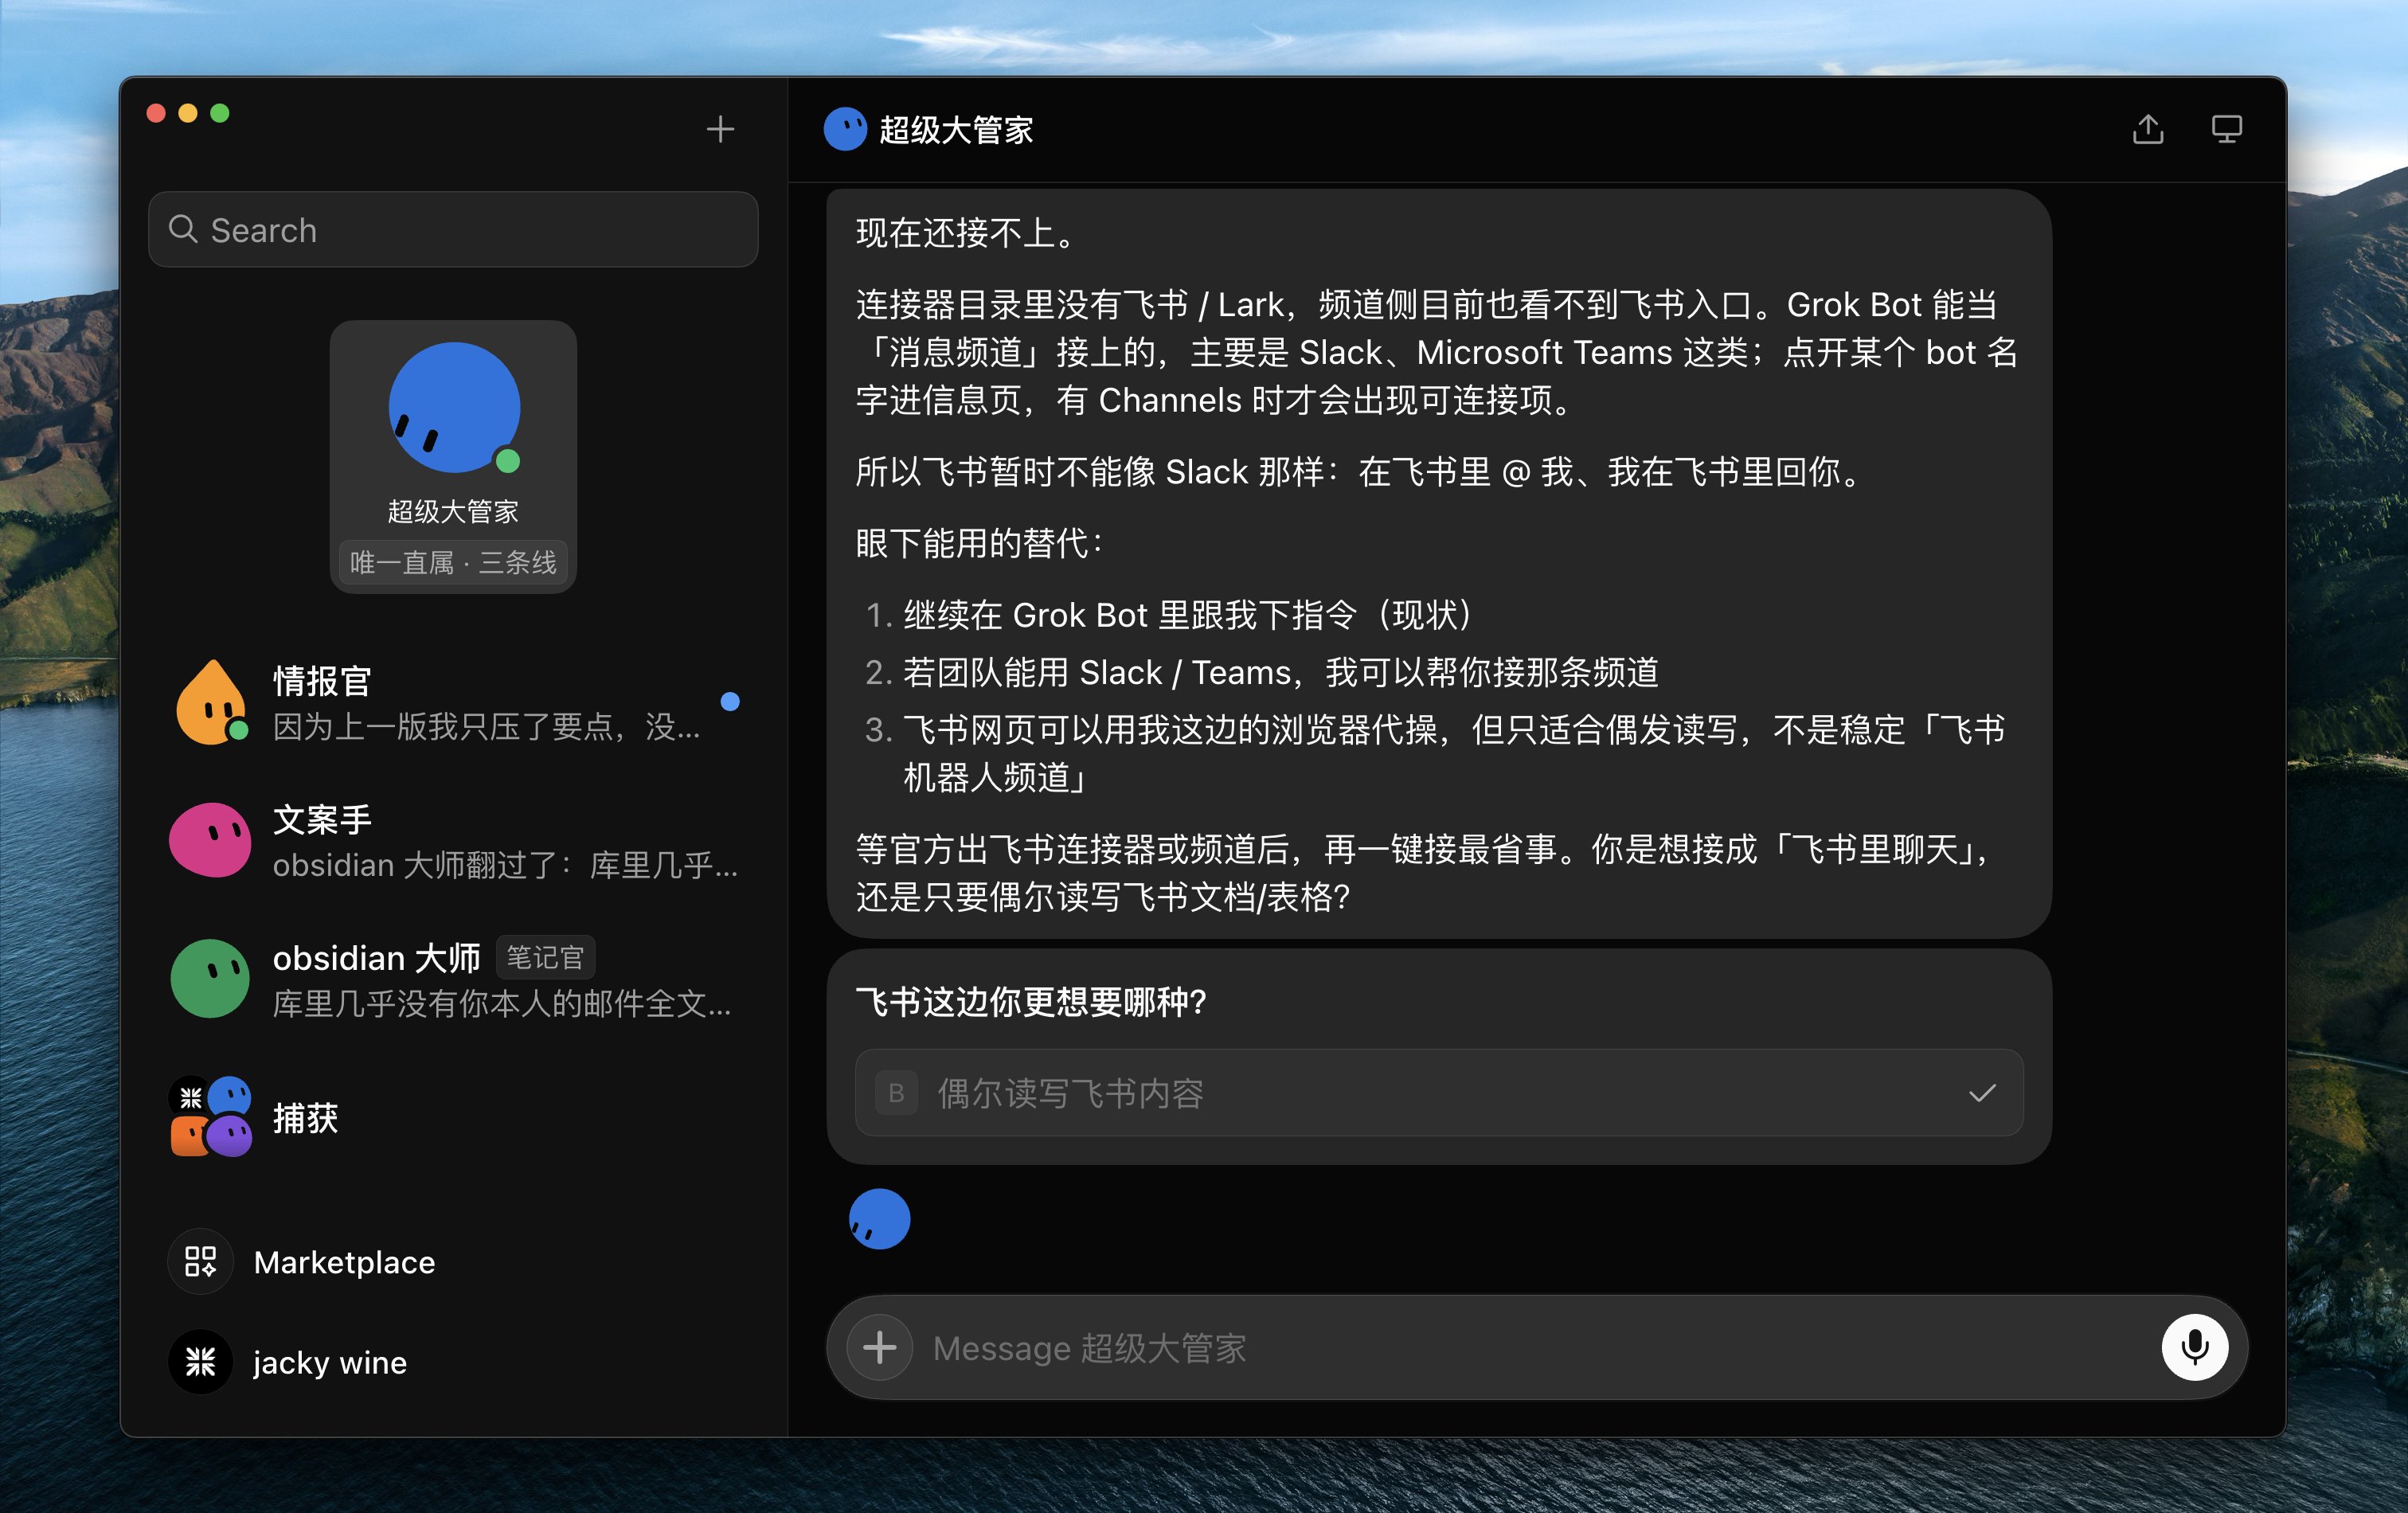Click the 眼下能用的替代： line
The width and height of the screenshot is (2408, 1513).
(981, 543)
